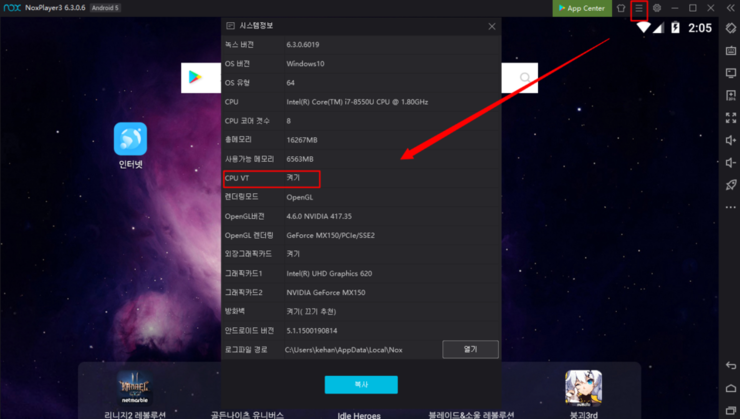Click the Nox logo in title bar

[12, 8]
